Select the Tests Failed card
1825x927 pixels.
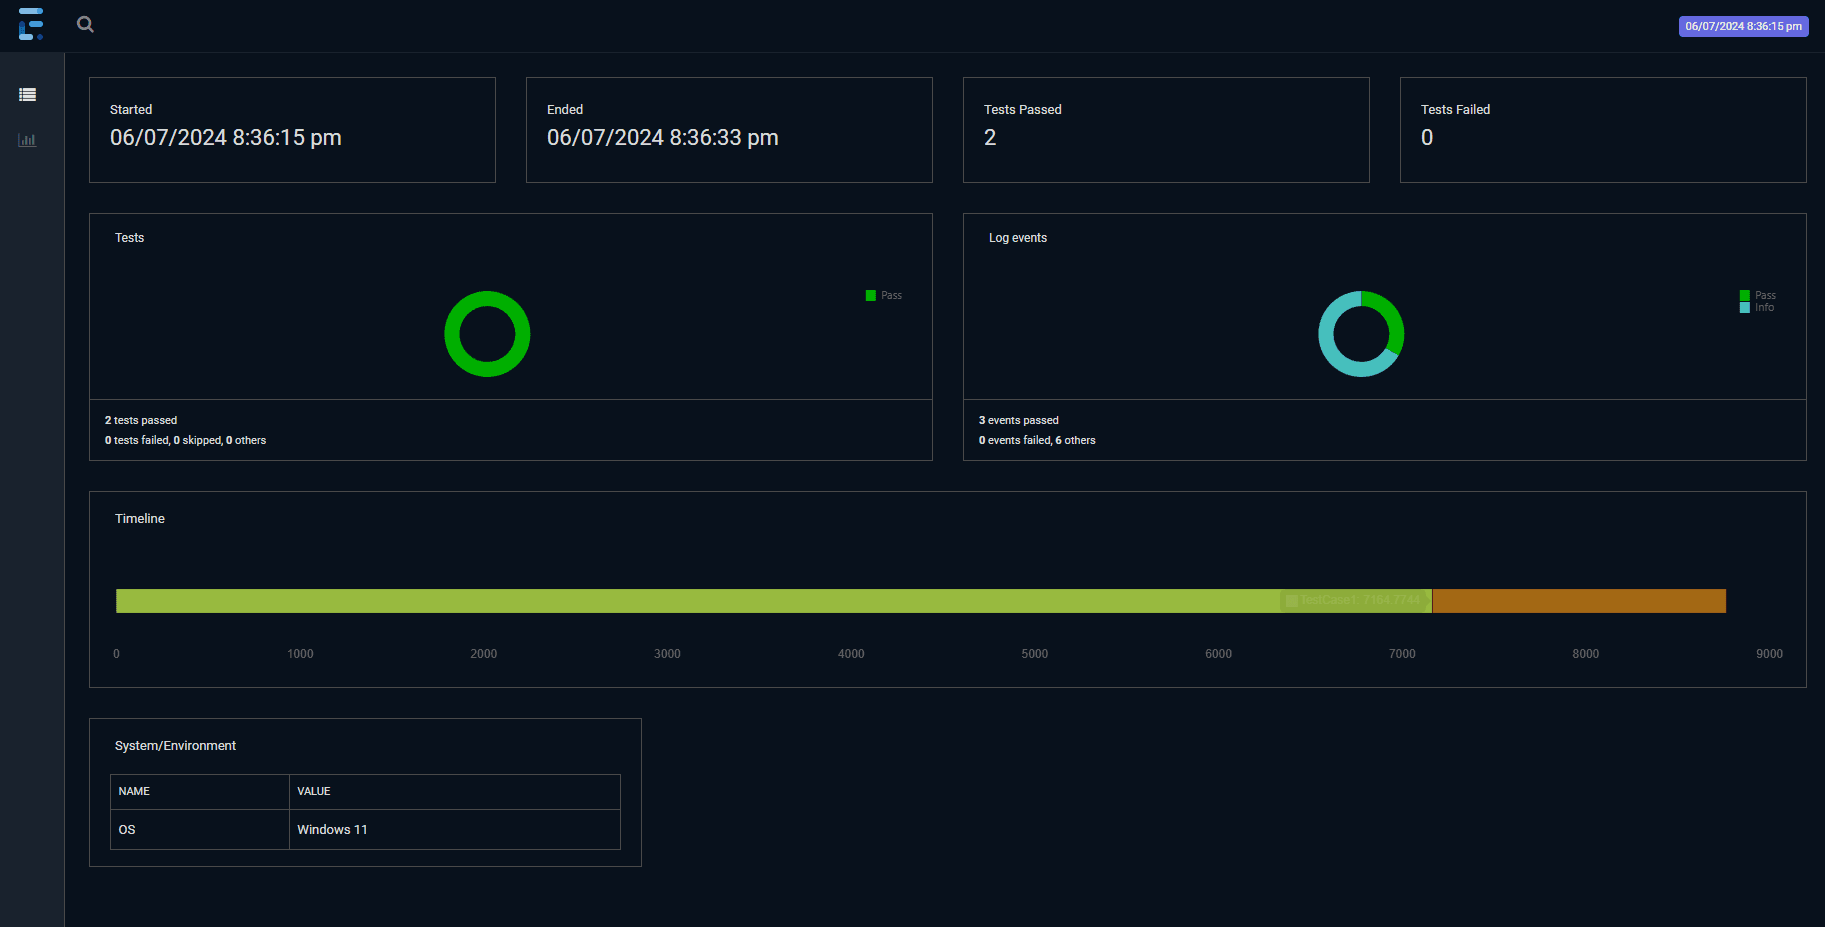pos(1602,130)
